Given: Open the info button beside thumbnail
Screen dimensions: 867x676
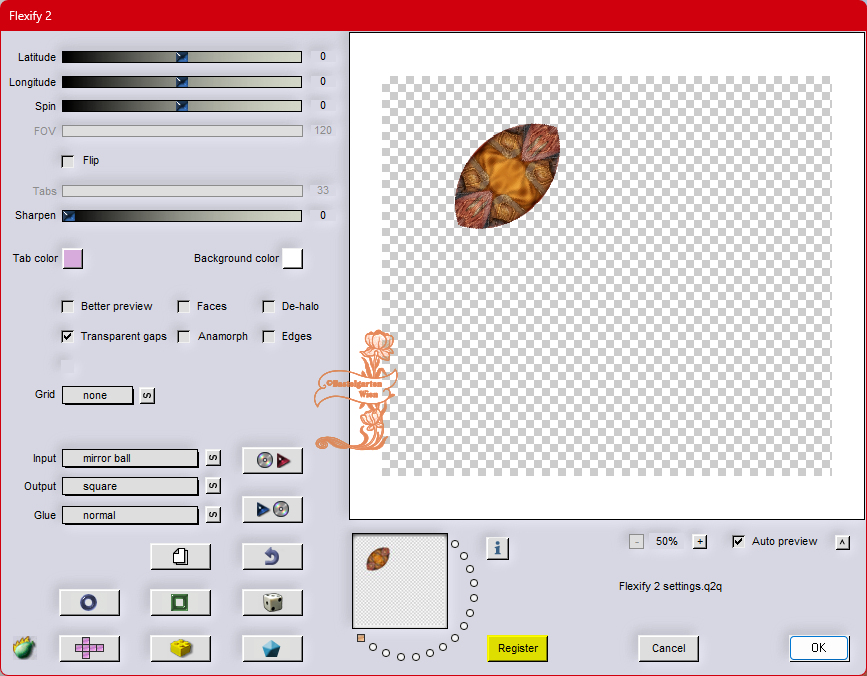Looking at the screenshot, I should pos(498,548).
